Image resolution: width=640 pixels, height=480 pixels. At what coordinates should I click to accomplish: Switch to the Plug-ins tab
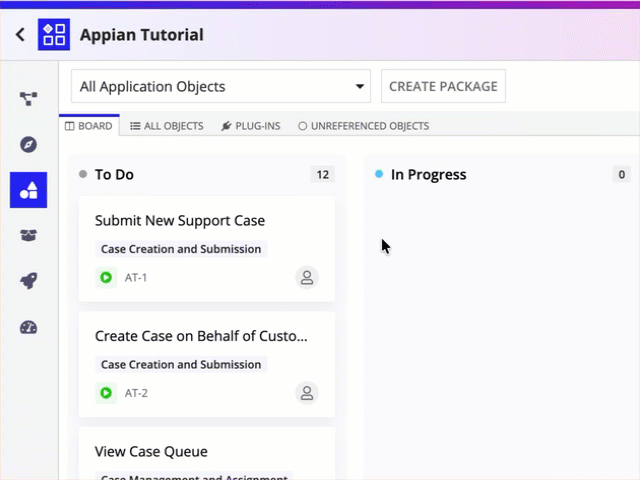(x=251, y=126)
